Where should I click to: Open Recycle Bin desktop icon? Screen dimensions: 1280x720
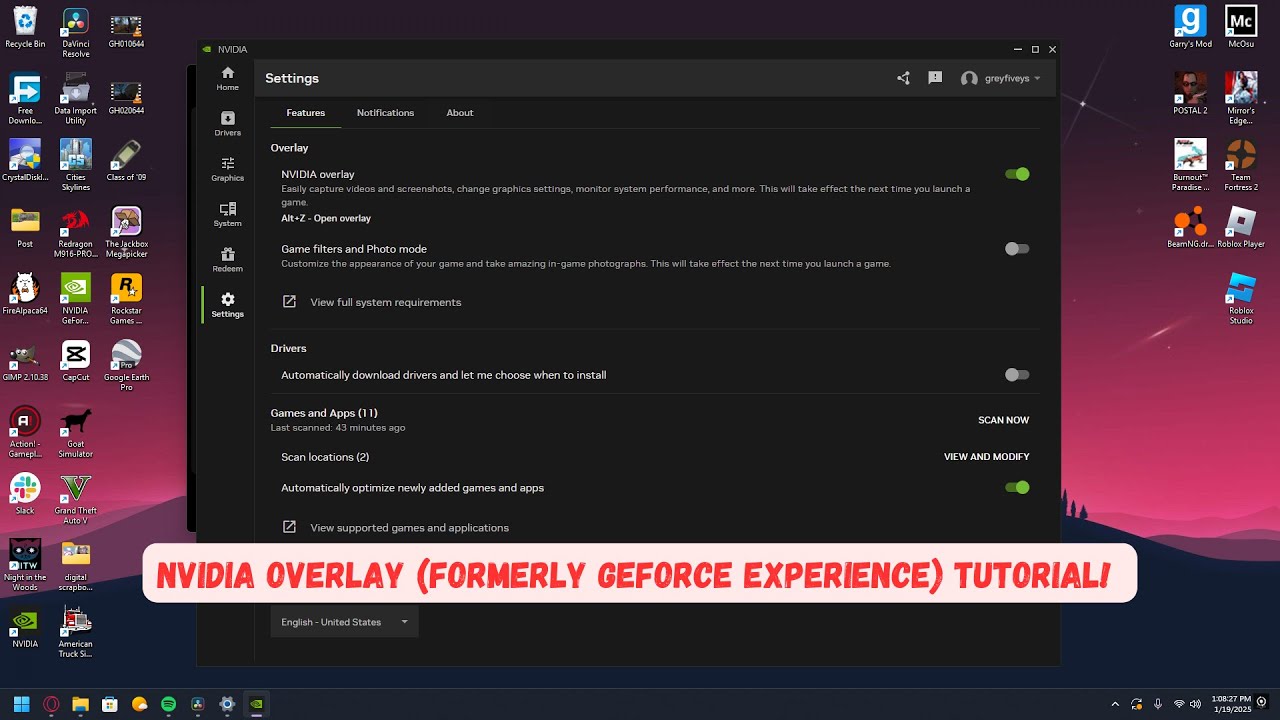(25, 28)
